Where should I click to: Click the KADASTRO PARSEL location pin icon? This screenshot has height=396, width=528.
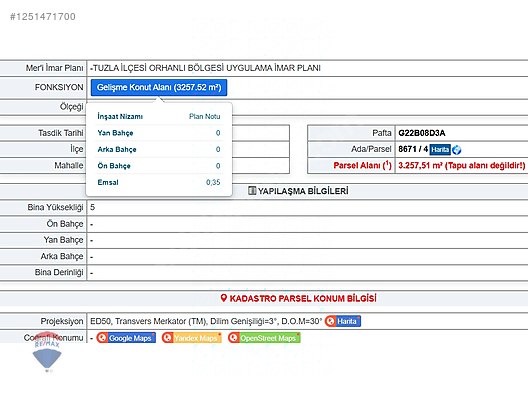(x=224, y=298)
